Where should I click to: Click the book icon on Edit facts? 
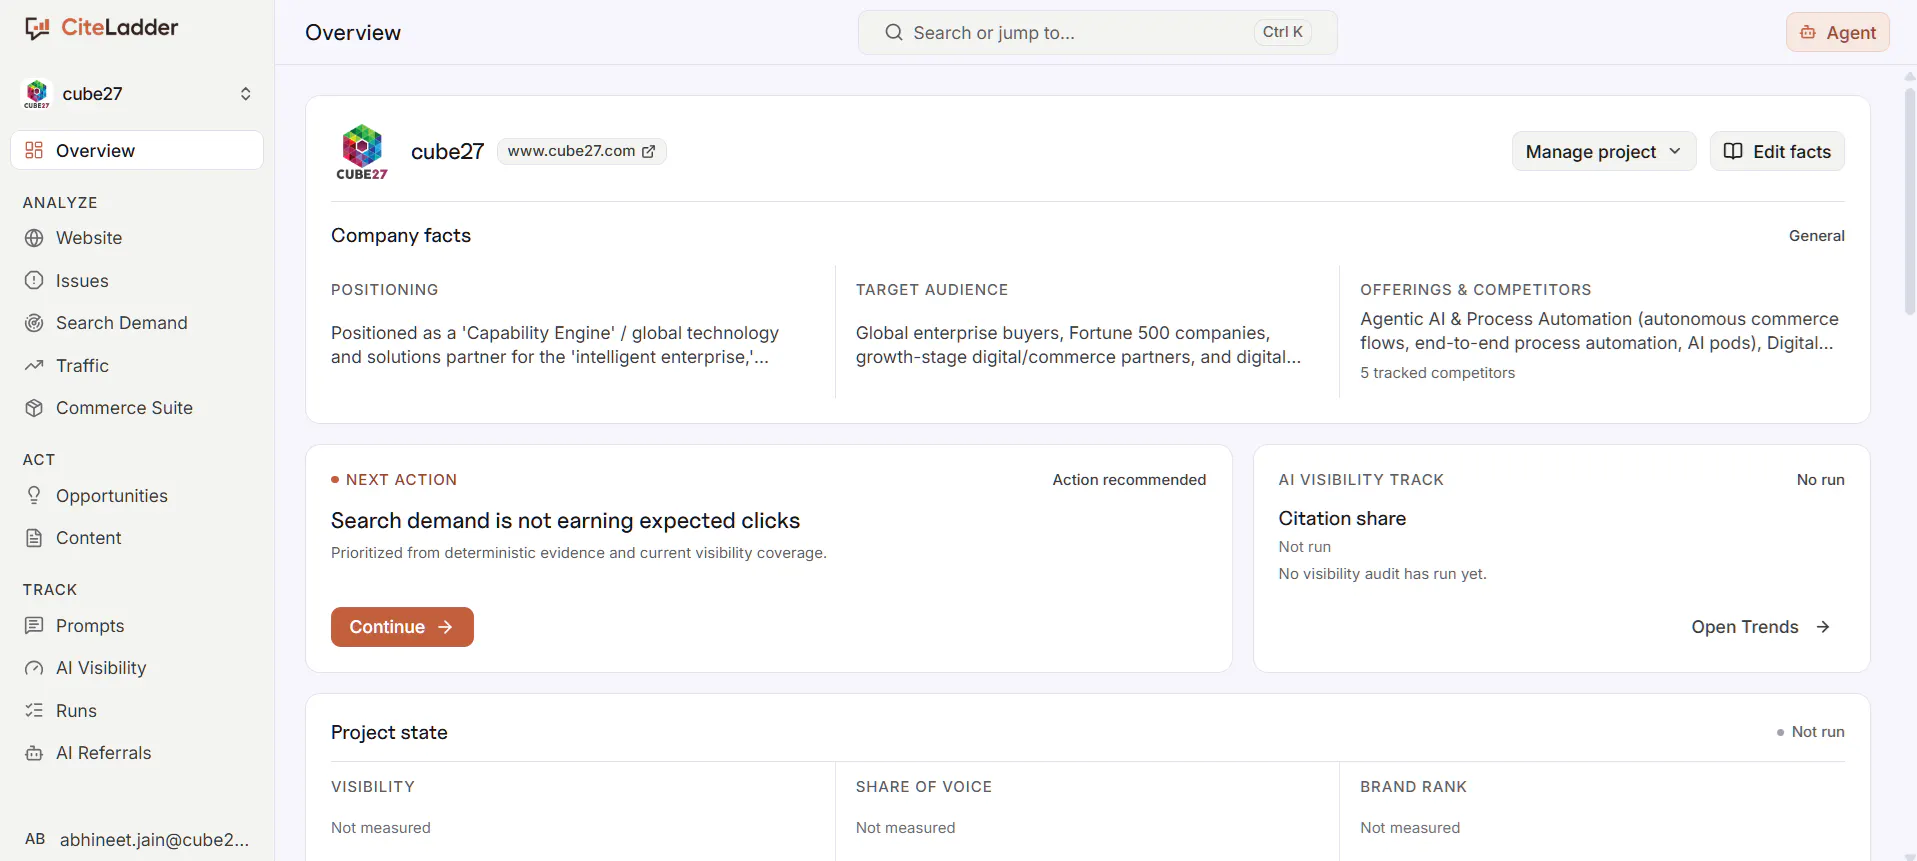1733,151
